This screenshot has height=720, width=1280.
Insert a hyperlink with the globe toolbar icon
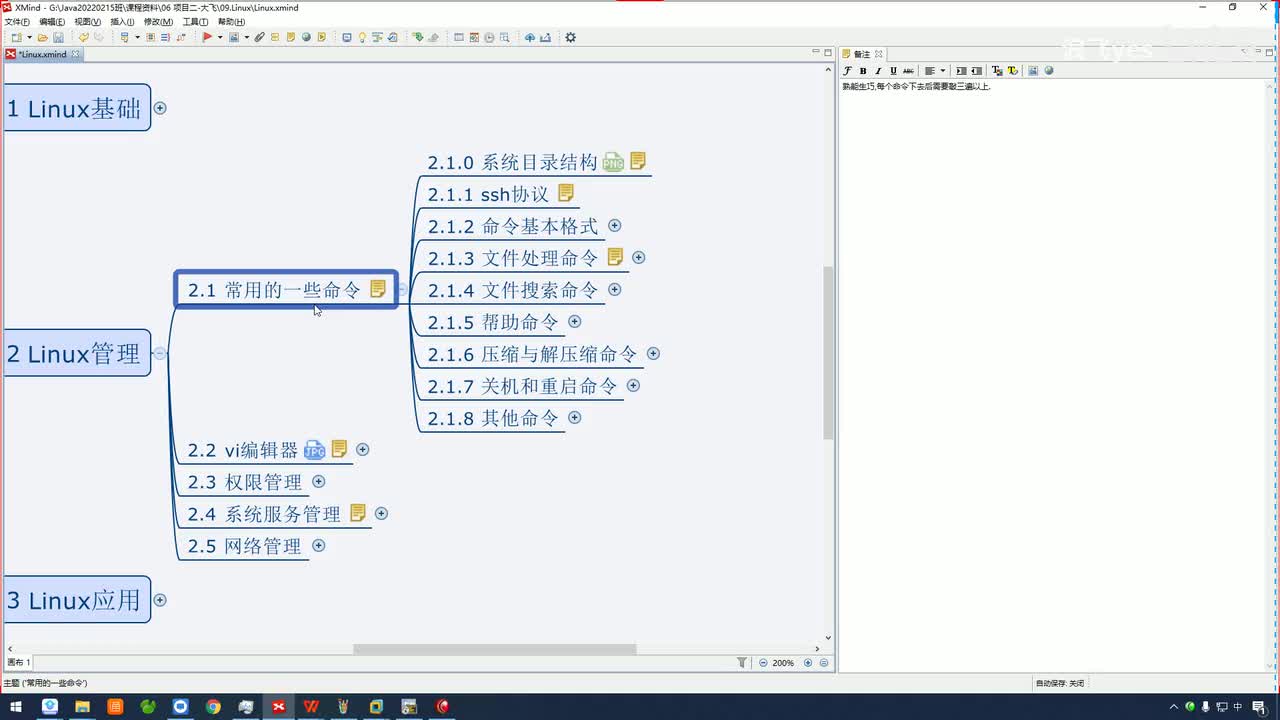[x=306, y=38]
